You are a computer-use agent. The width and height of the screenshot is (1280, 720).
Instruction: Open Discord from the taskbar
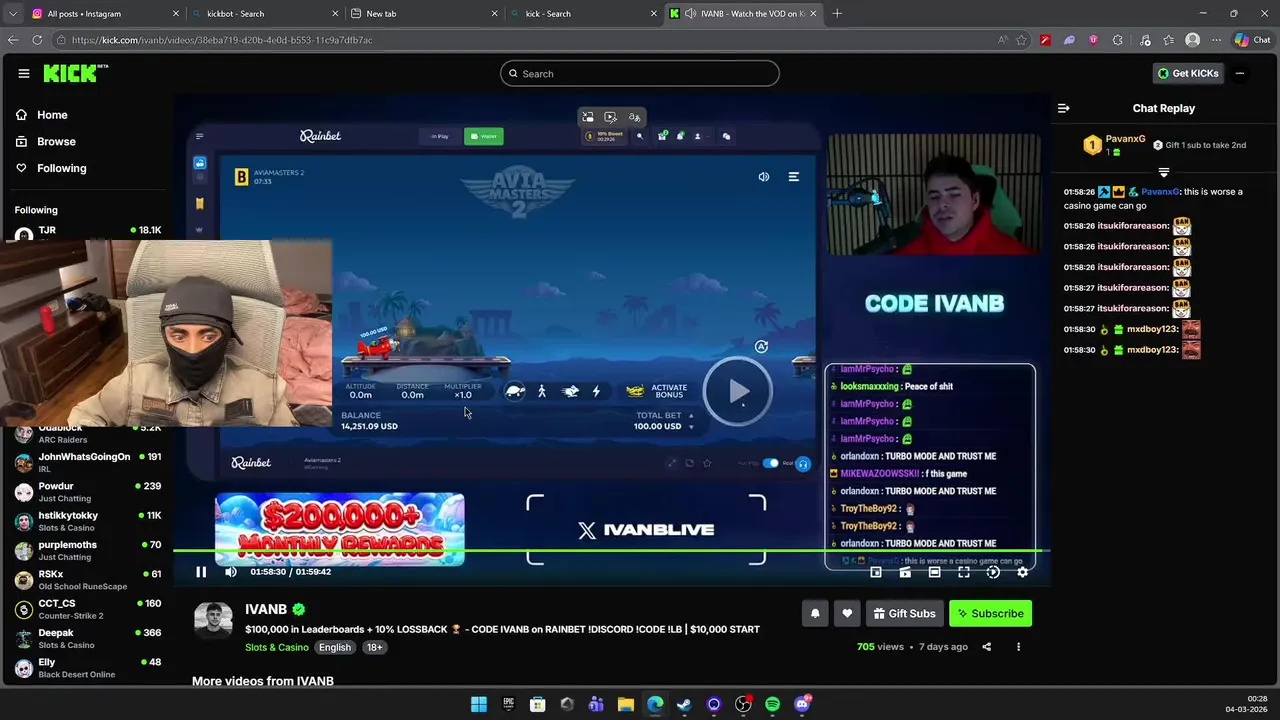click(x=802, y=705)
